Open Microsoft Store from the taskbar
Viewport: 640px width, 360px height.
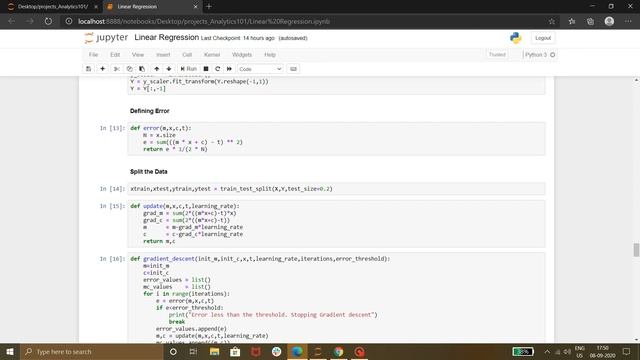pos(235,351)
